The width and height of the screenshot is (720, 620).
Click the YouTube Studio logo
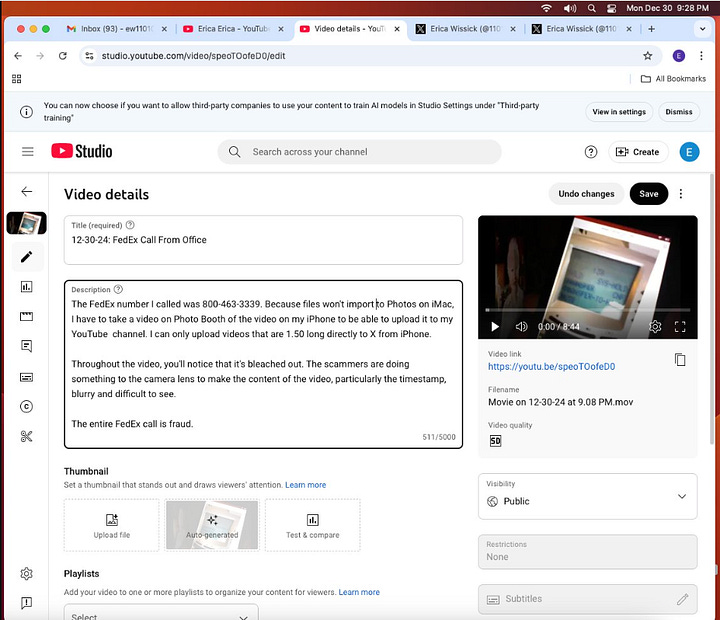click(82, 151)
